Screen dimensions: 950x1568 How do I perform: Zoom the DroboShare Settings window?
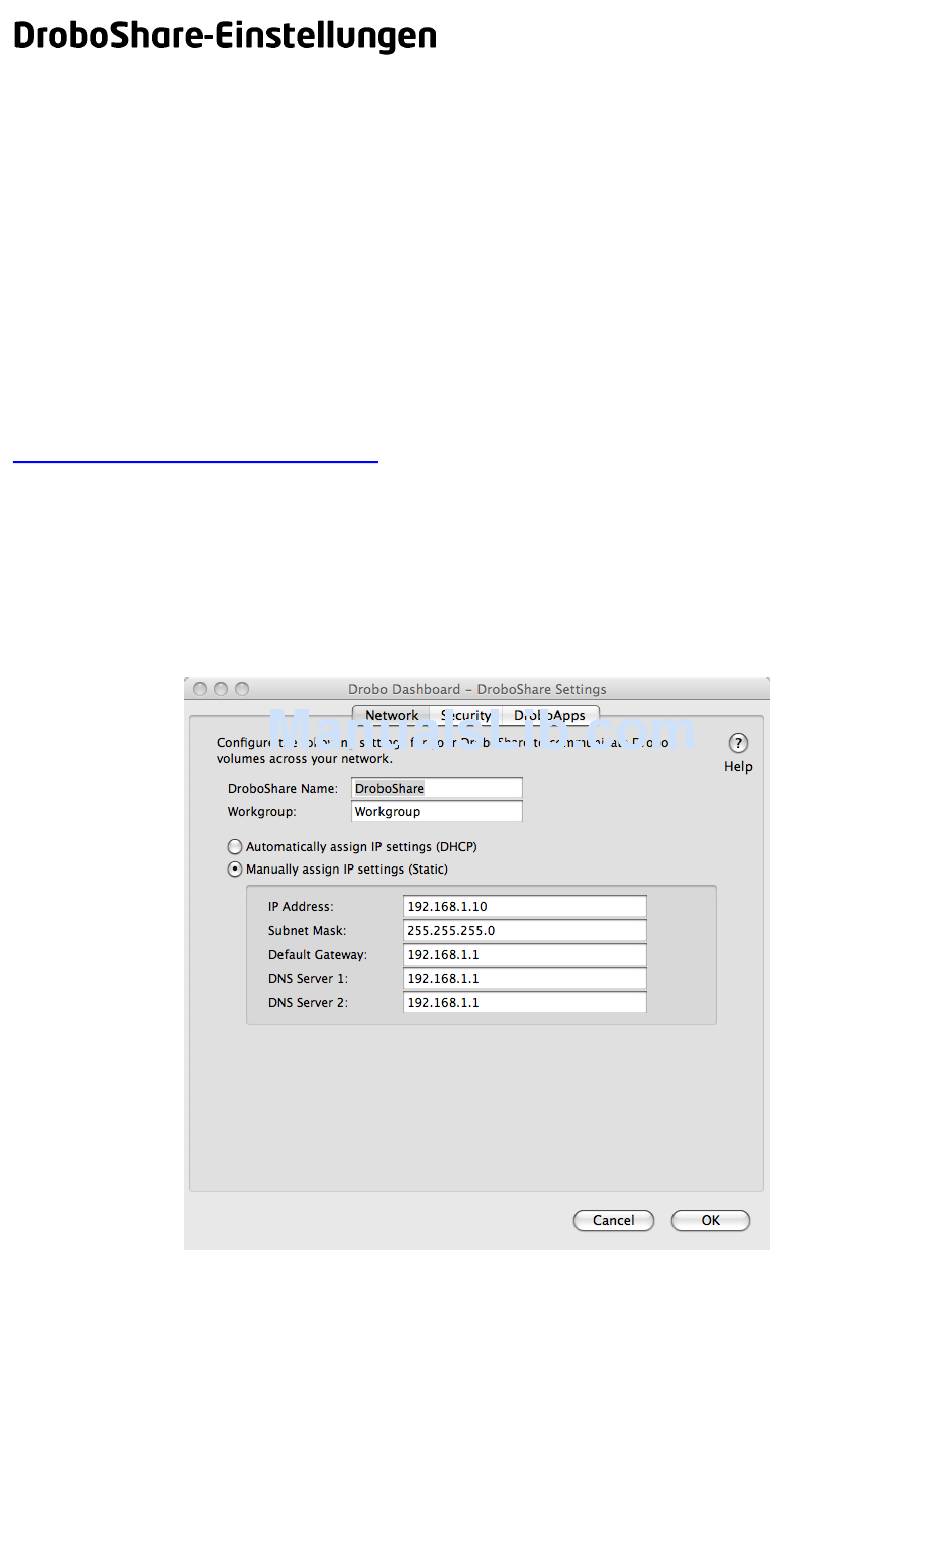tap(242, 689)
